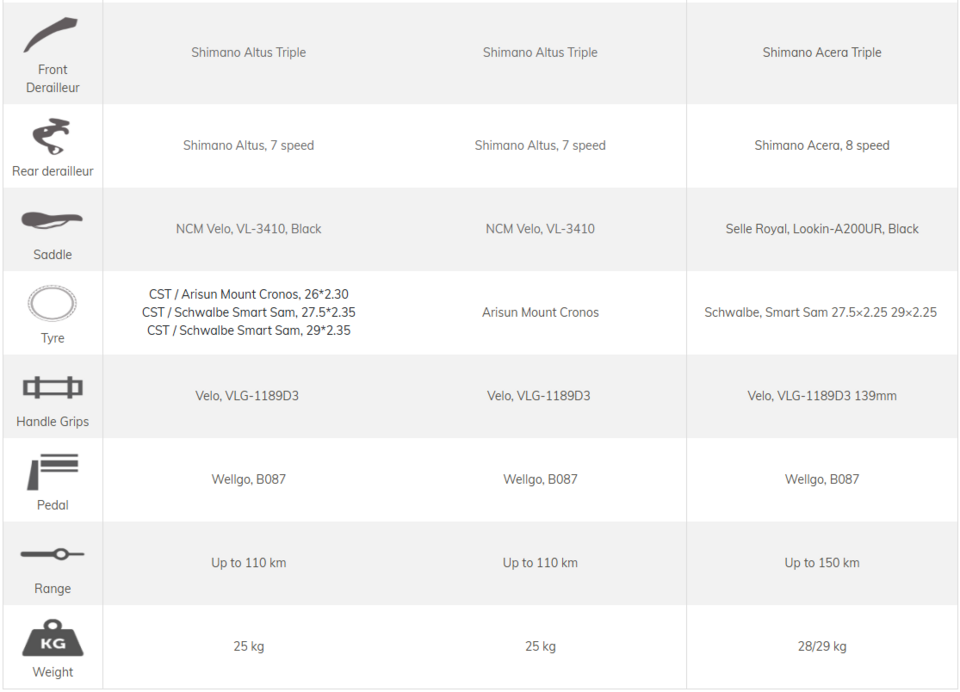Click the 28/29 kg weight value
The width and height of the screenshot is (960, 692).
(x=822, y=647)
